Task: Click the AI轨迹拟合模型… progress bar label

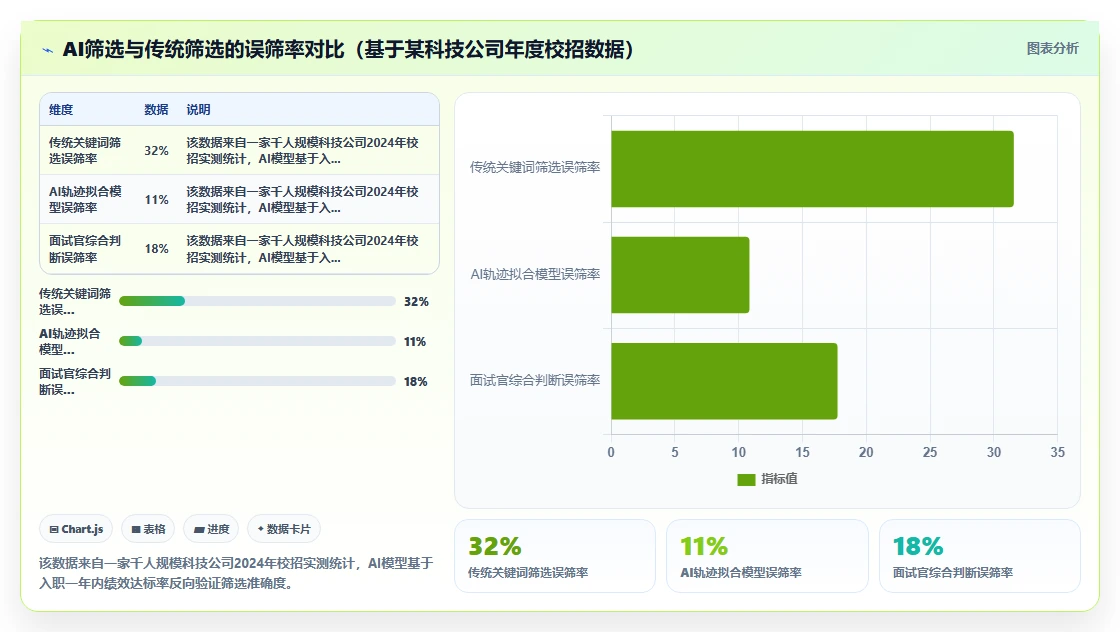Action: (x=70, y=341)
